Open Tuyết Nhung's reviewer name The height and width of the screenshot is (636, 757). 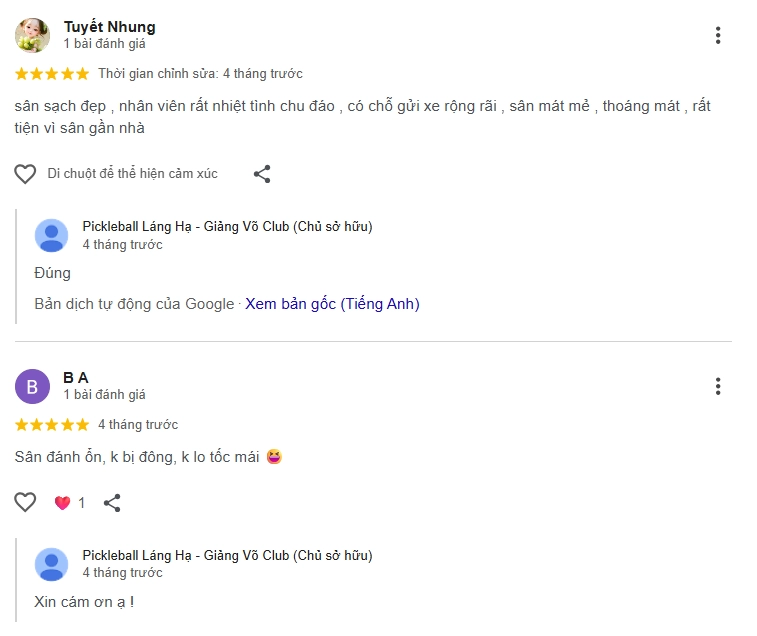tap(109, 27)
